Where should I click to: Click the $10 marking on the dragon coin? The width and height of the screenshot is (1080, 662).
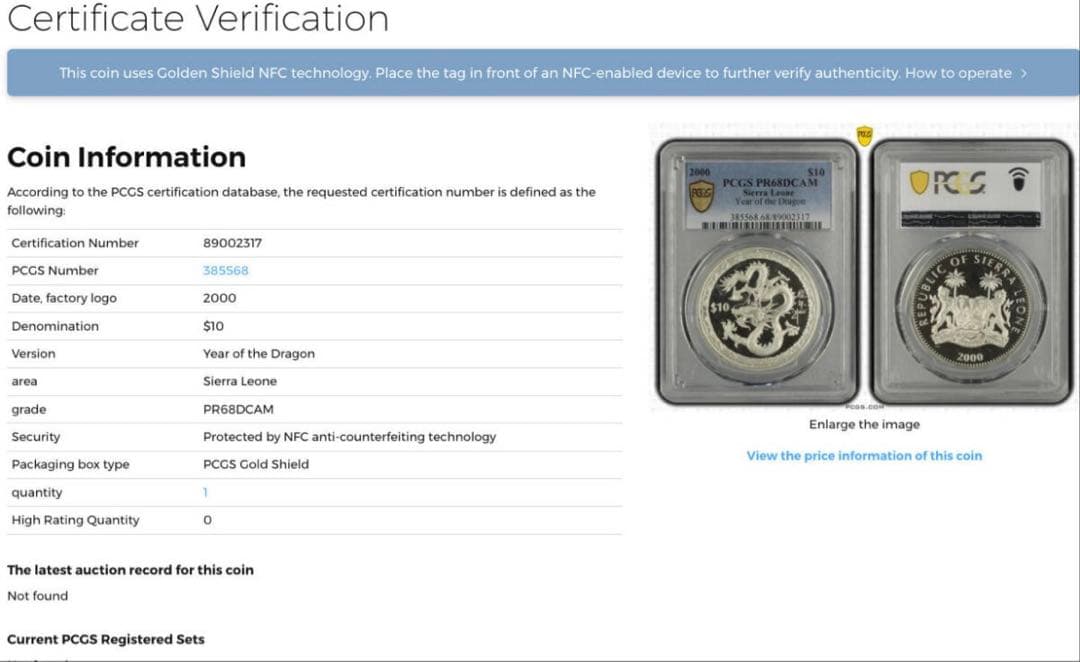[x=718, y=306]
